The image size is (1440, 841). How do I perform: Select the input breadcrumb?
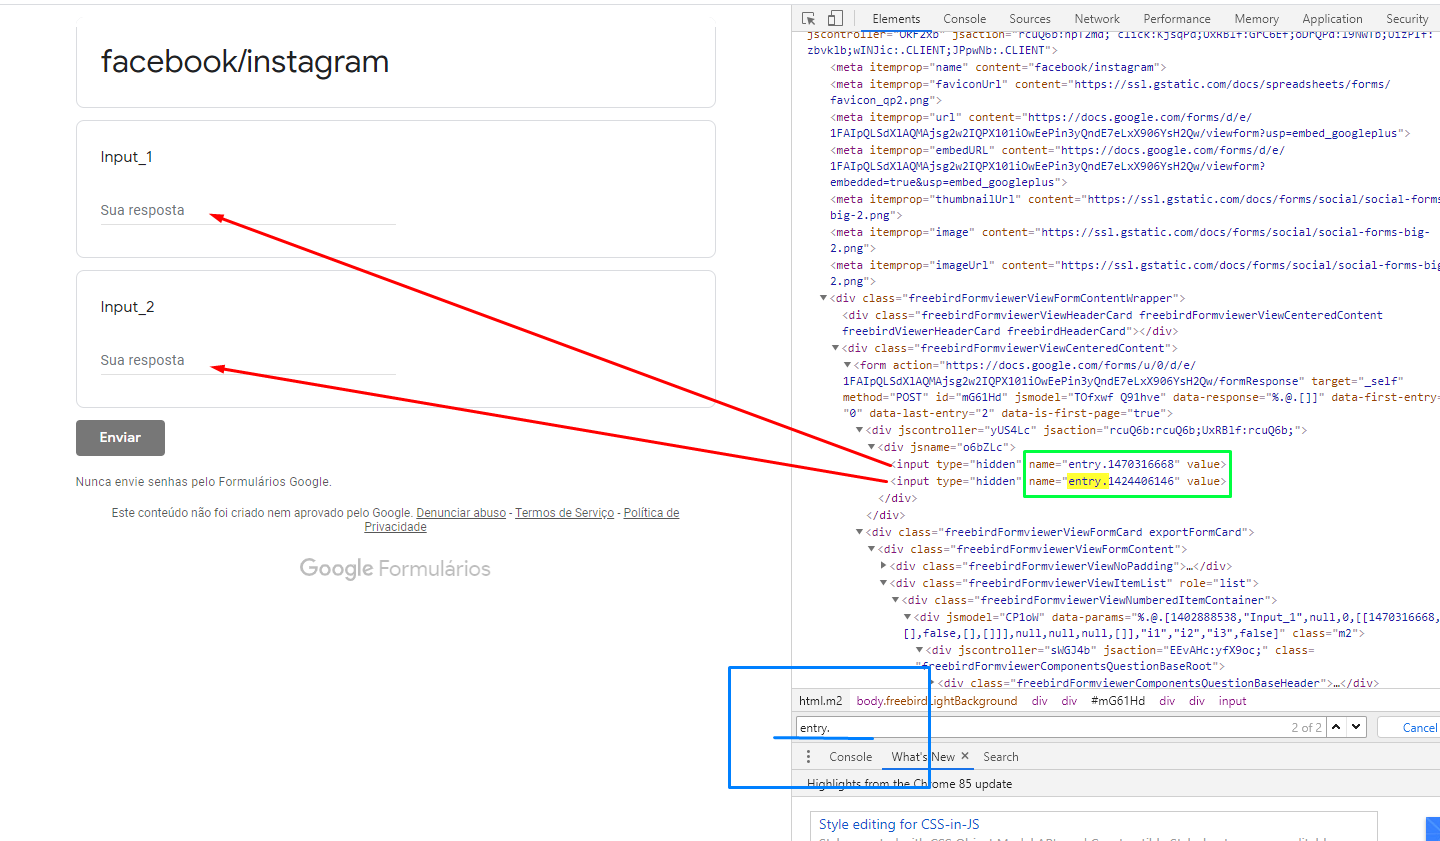point(1232,701)
